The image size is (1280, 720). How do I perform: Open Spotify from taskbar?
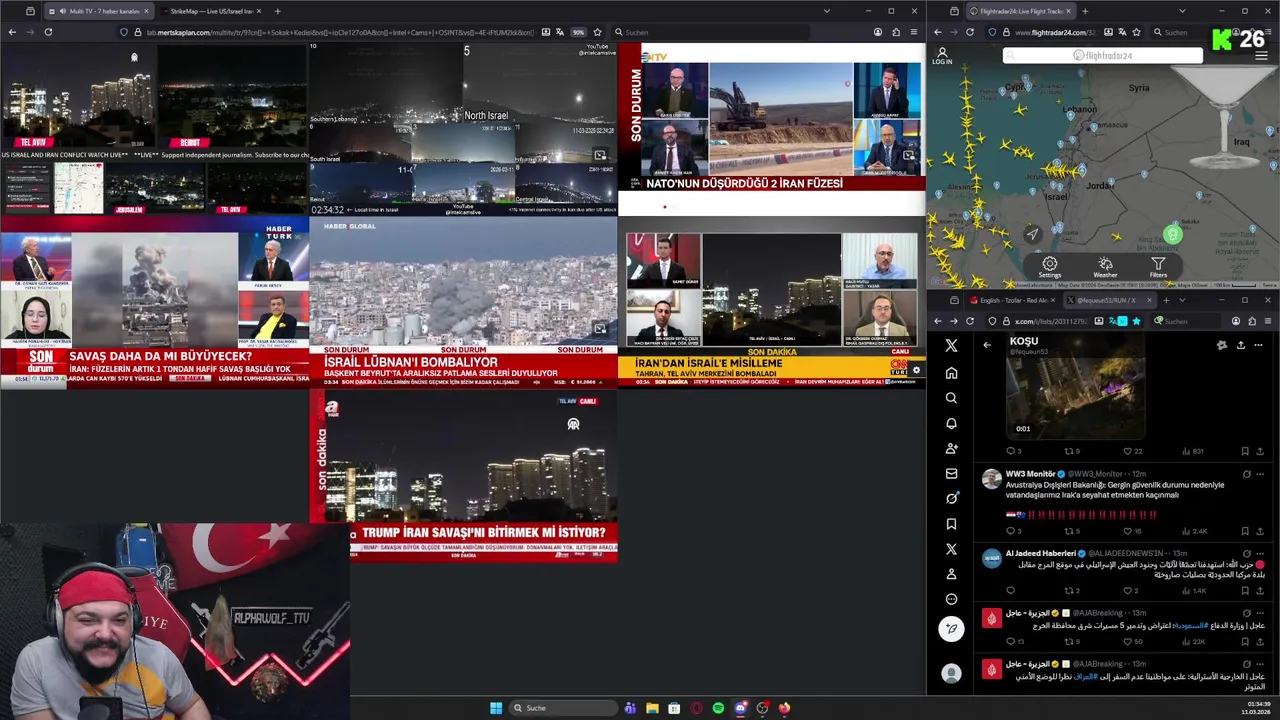click(x=718, y=708)
